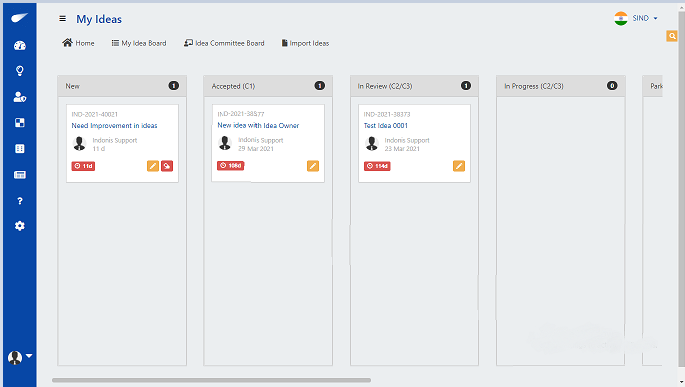Toggle the hamburger menu next to My Ideas

[x=62, y=18]
